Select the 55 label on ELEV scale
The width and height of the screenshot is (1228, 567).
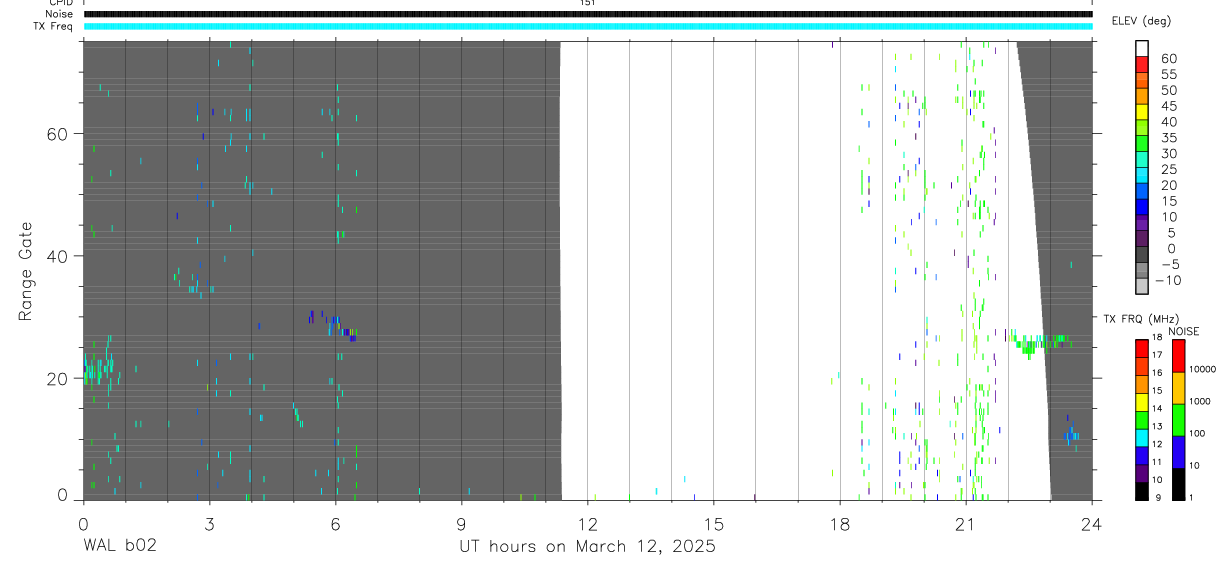[x=1168, y=74]
